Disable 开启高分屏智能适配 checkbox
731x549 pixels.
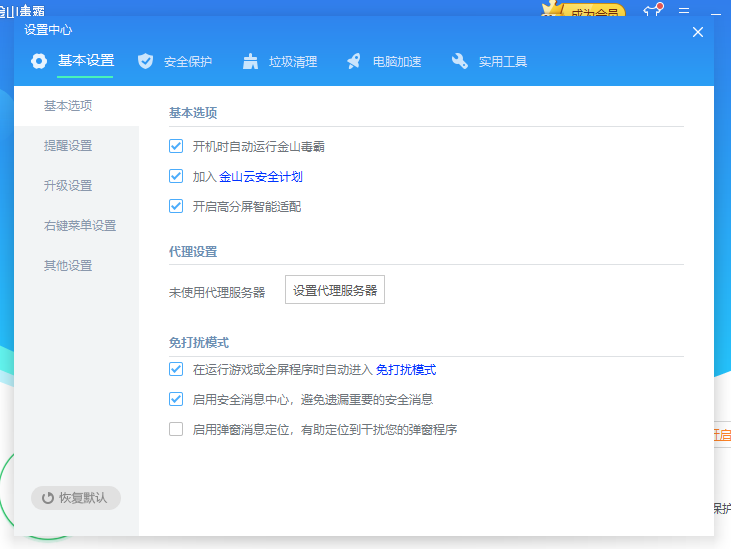coord(176,206)
